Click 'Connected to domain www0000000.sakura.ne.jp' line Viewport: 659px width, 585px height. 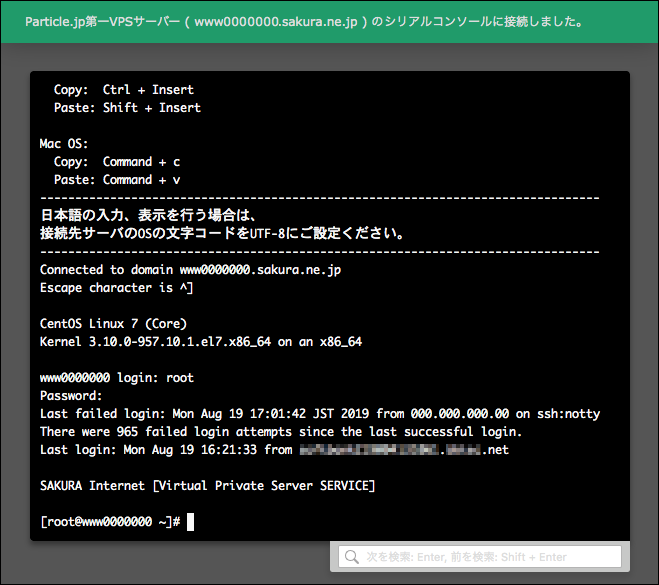coord(190,270)
